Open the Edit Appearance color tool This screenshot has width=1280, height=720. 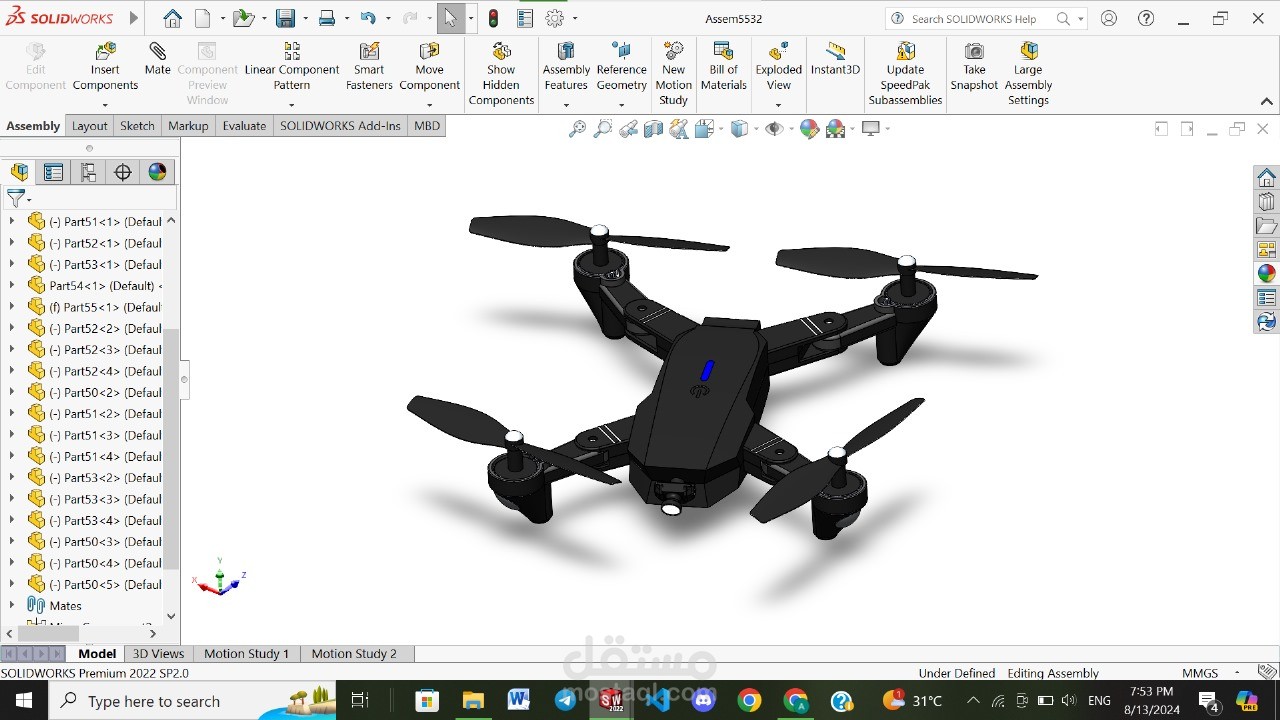click(x=810, y=128)
